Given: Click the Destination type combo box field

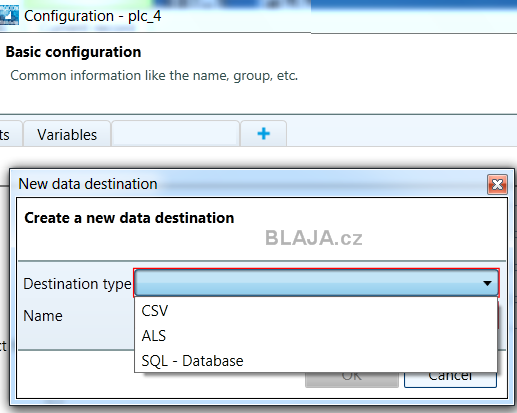Looking at the screenshot, I should (316, 283).
